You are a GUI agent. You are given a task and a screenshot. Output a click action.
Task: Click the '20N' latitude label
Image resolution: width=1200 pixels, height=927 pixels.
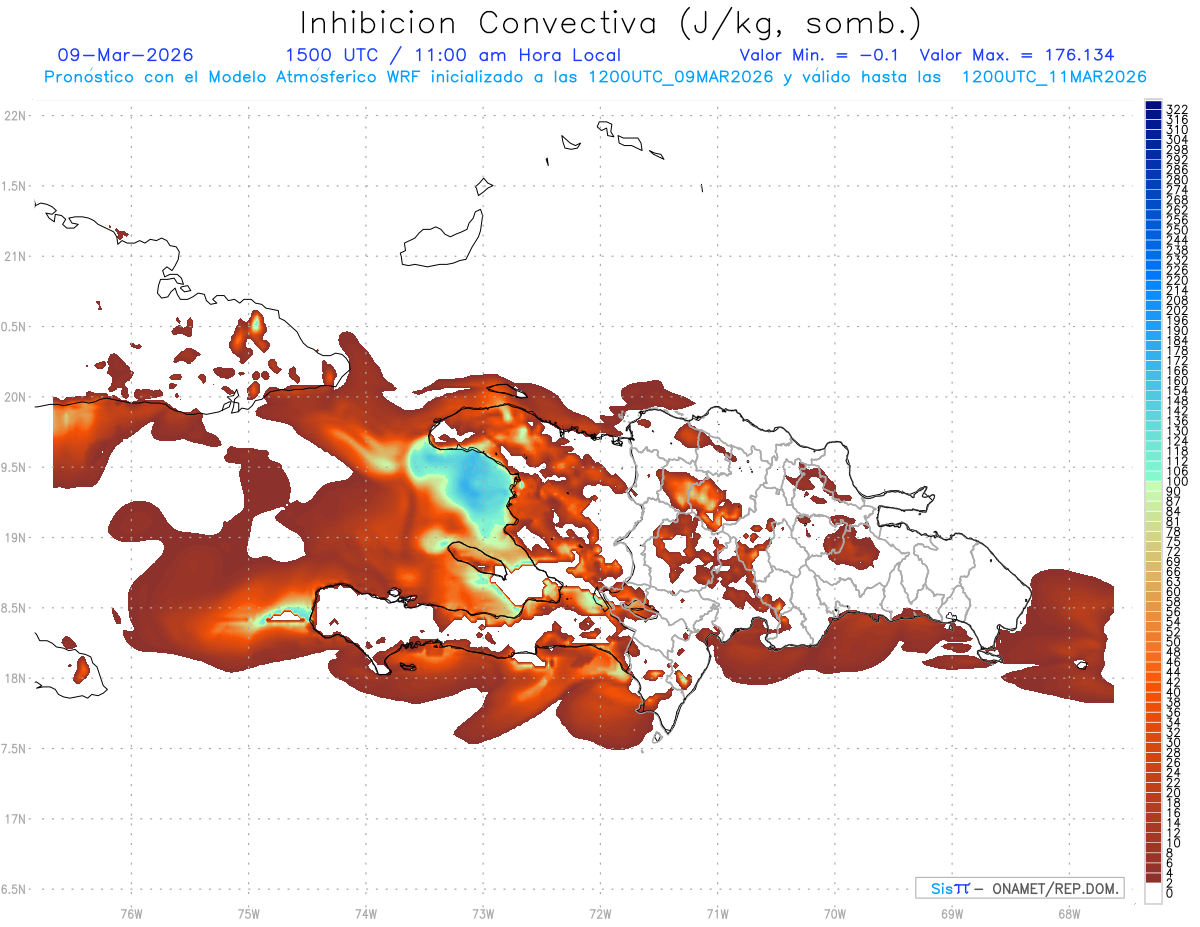(15, 397)
